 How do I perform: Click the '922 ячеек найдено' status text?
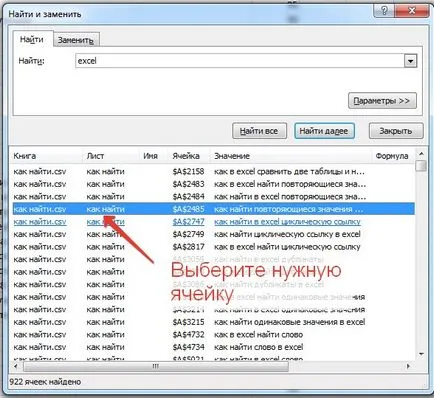(x=45, y=382)
